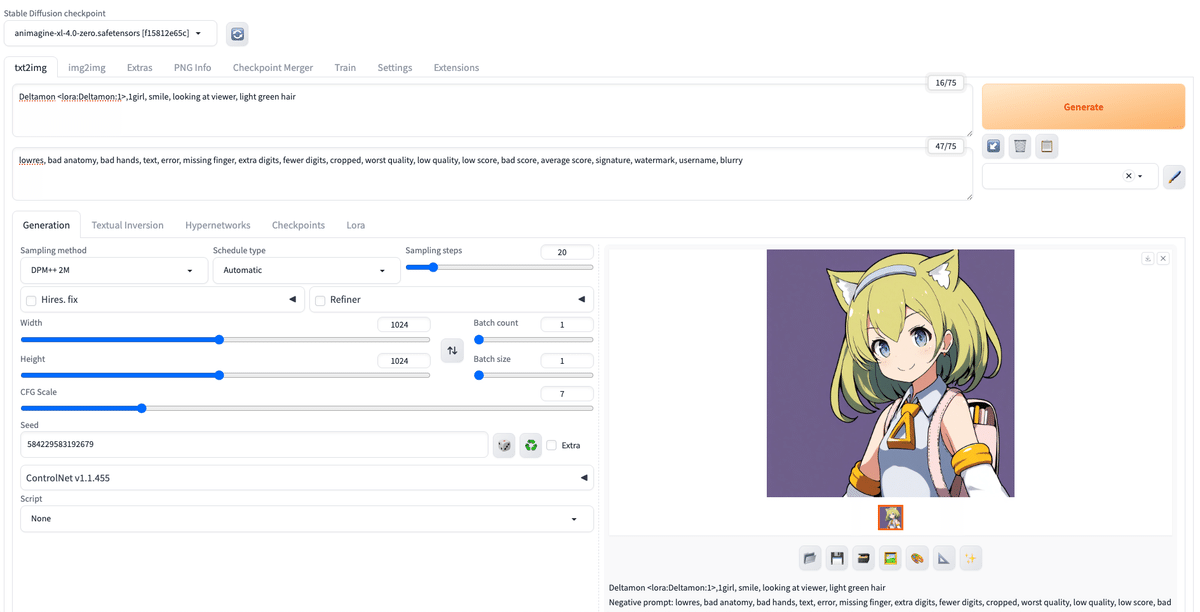Click the Generate button

coord(1083,107)
